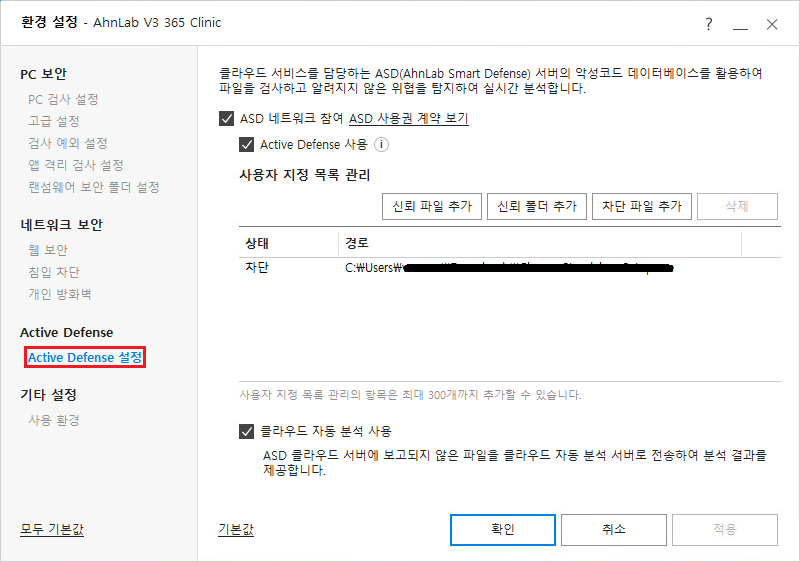800x562 pixels.
Task: Close the 환경 설정 window
Action: (772, 24)
